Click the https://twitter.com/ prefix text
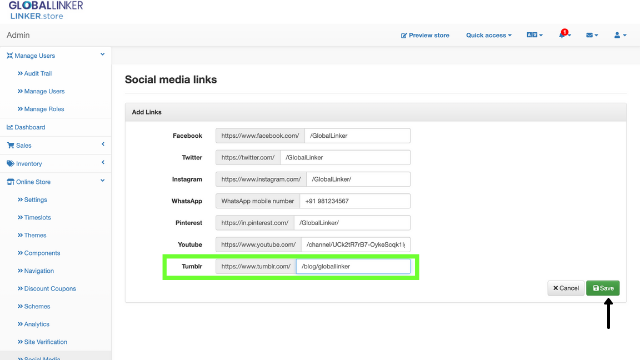The height and width of the screenshot is (360, 640). (248, 158)
